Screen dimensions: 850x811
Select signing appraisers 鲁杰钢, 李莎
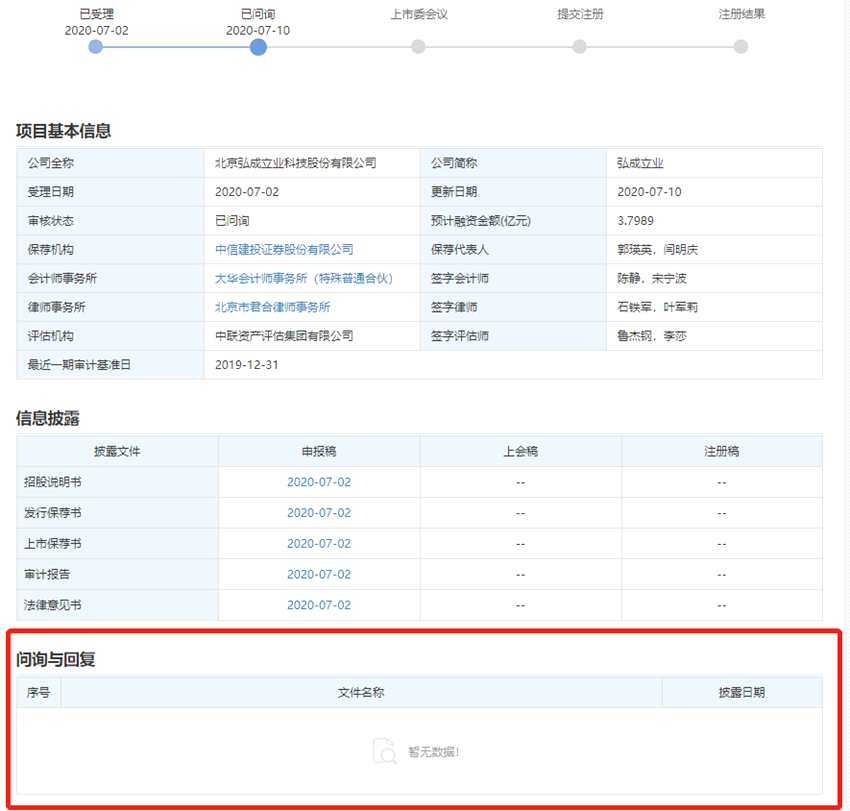(652, 336)
